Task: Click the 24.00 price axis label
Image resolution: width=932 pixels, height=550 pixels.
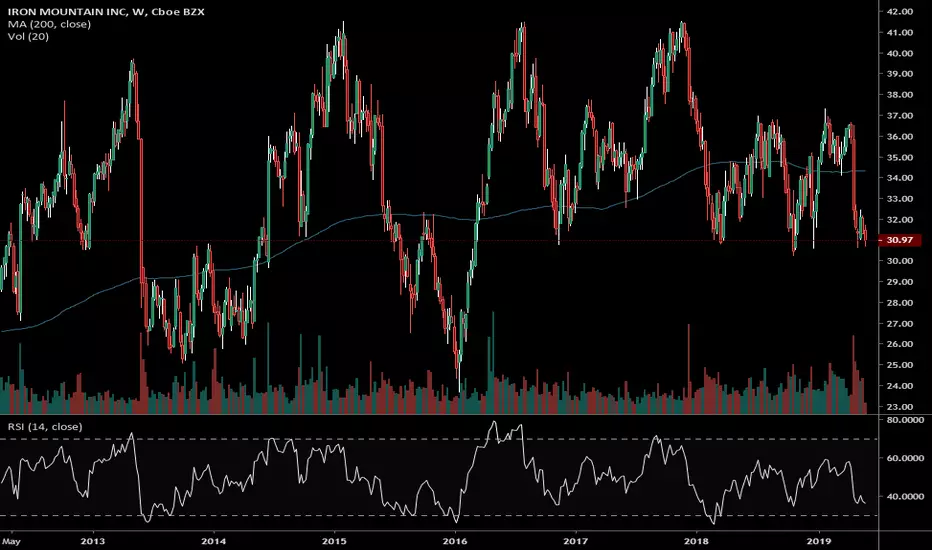Action: pos(899,386)
